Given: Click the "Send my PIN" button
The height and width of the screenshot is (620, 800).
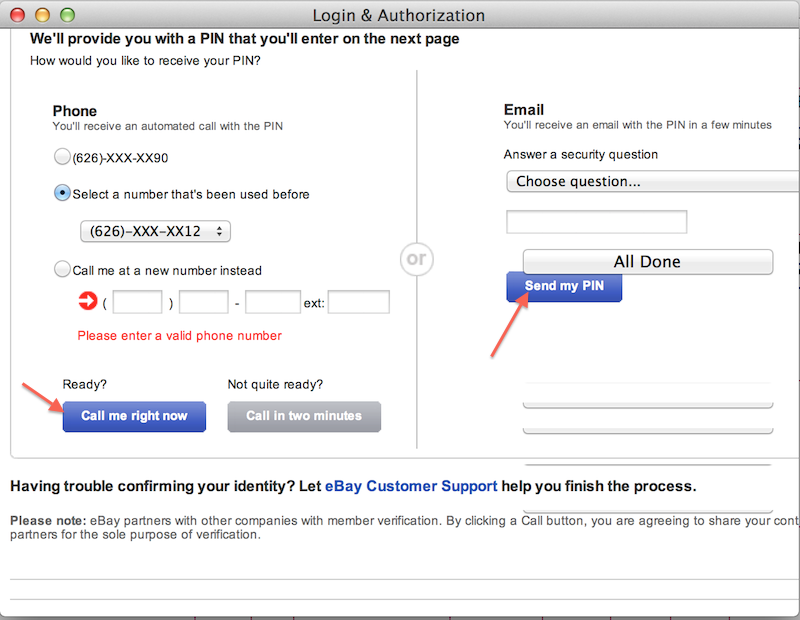Looking at the screenshot, I should (564, 286).
